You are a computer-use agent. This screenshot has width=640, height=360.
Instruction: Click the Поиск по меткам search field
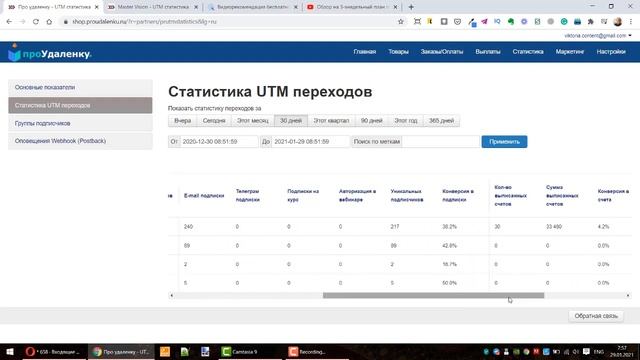click(440, 142)
